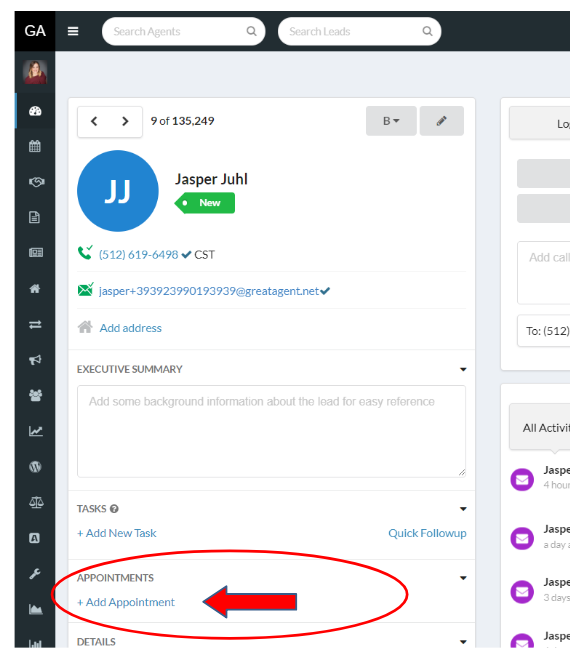Open the newspaper icon in sidebar
This screenshot has width=570, height=657.
tap(36, 253)
